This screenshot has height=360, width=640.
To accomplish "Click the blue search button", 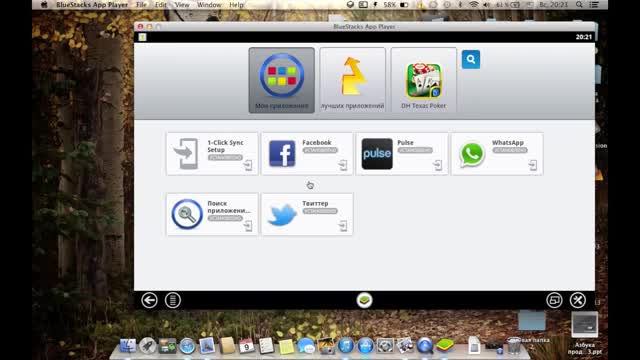I will pos(471,60).
